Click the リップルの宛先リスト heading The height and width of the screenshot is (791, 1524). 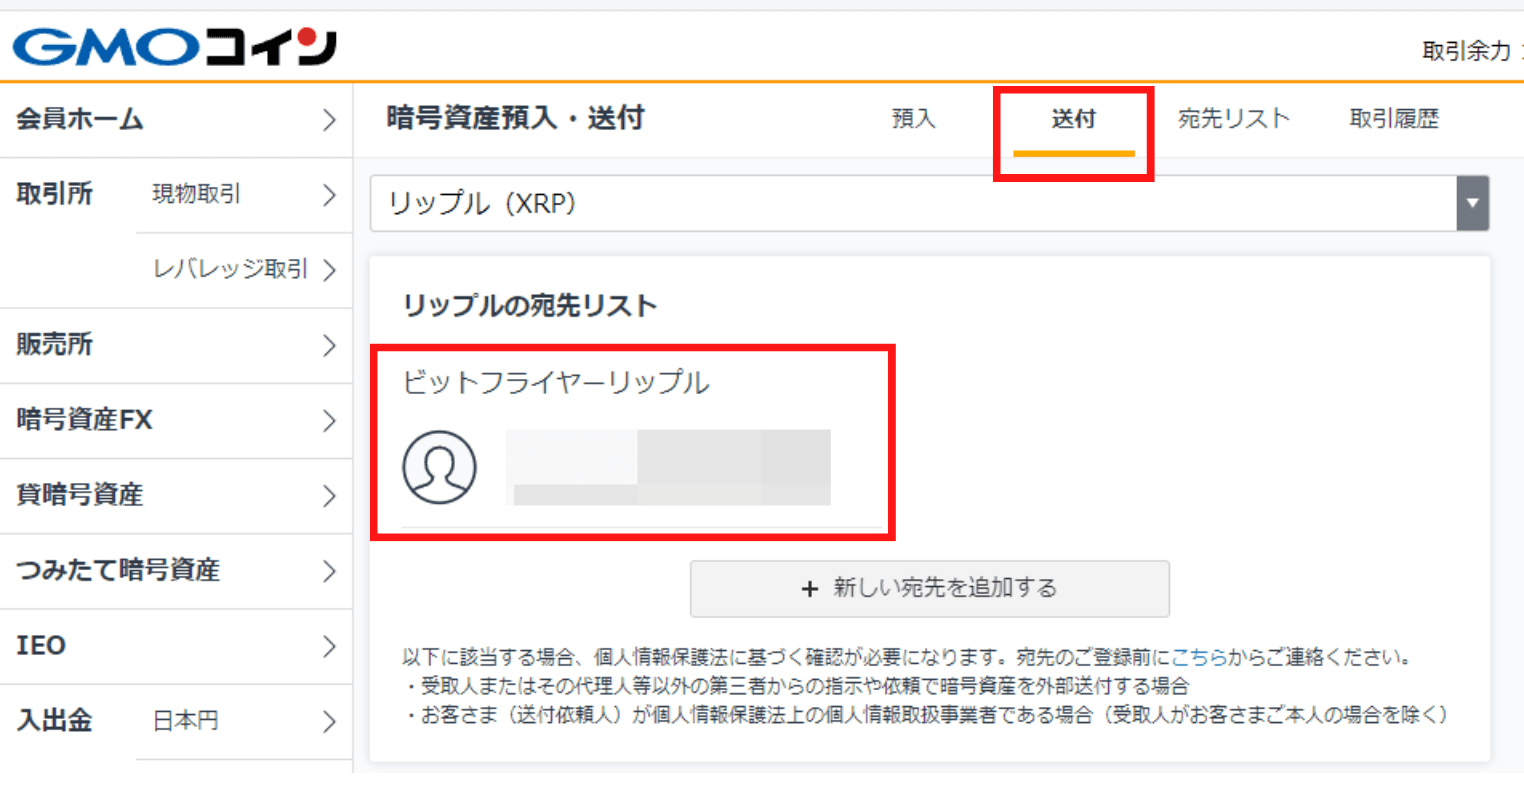pyautogui.click(x=529, y=306)
